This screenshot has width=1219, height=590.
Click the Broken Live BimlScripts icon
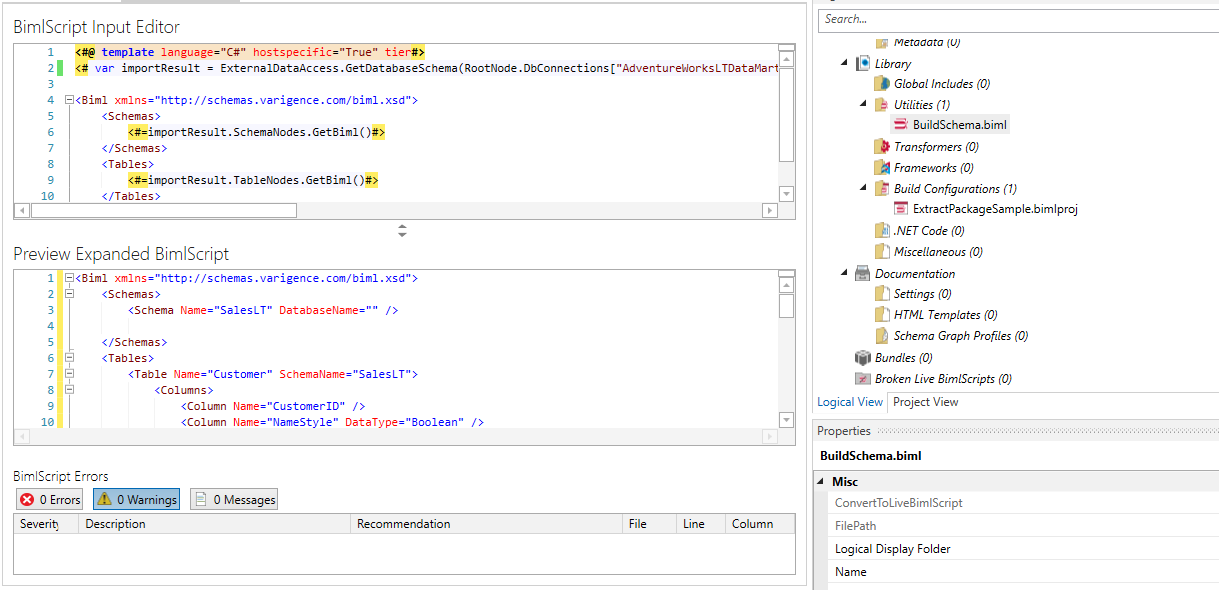click(x=863, y=379)
